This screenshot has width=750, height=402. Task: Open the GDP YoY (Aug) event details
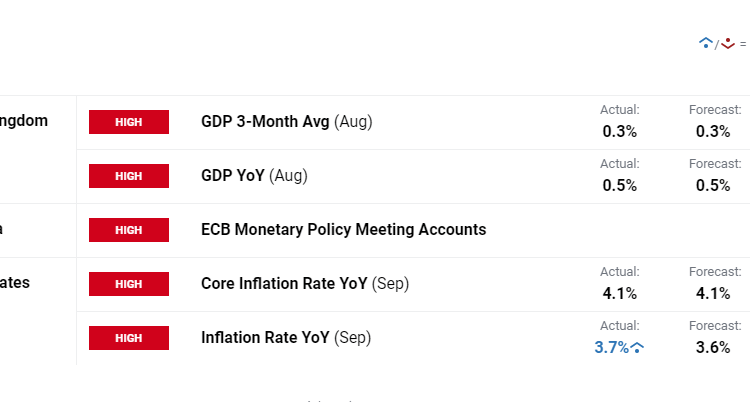[x=254, y=176]
